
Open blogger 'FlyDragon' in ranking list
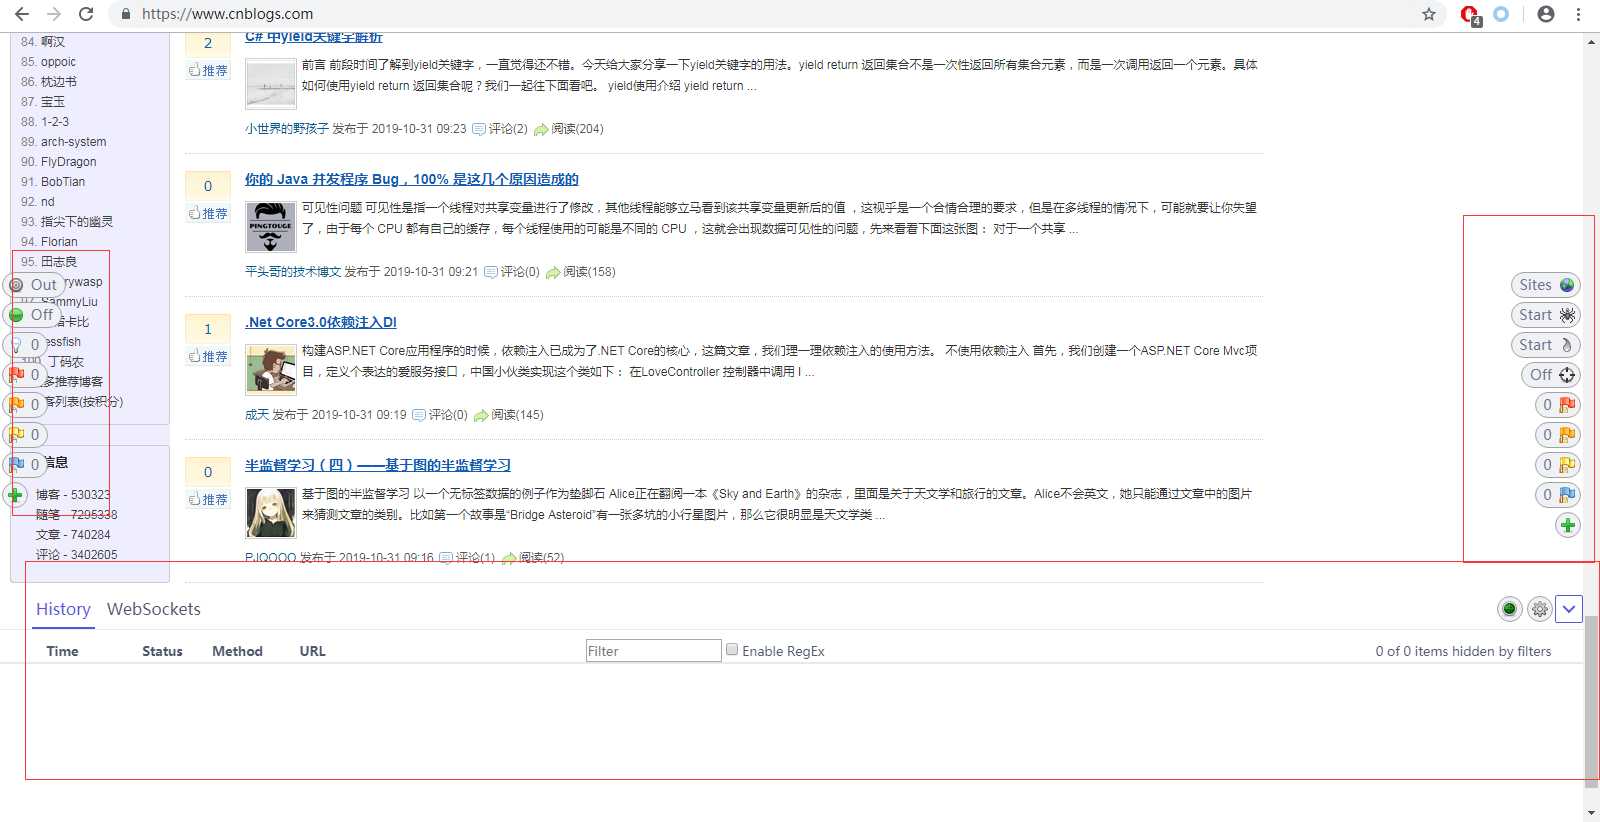pos(69,162)
